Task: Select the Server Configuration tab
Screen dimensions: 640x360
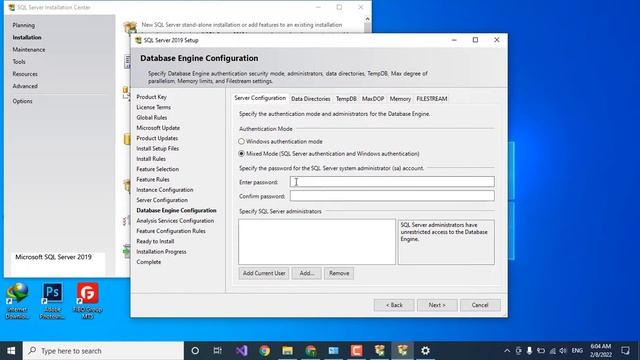Action: pyautogui.click(x=260, y=98)
